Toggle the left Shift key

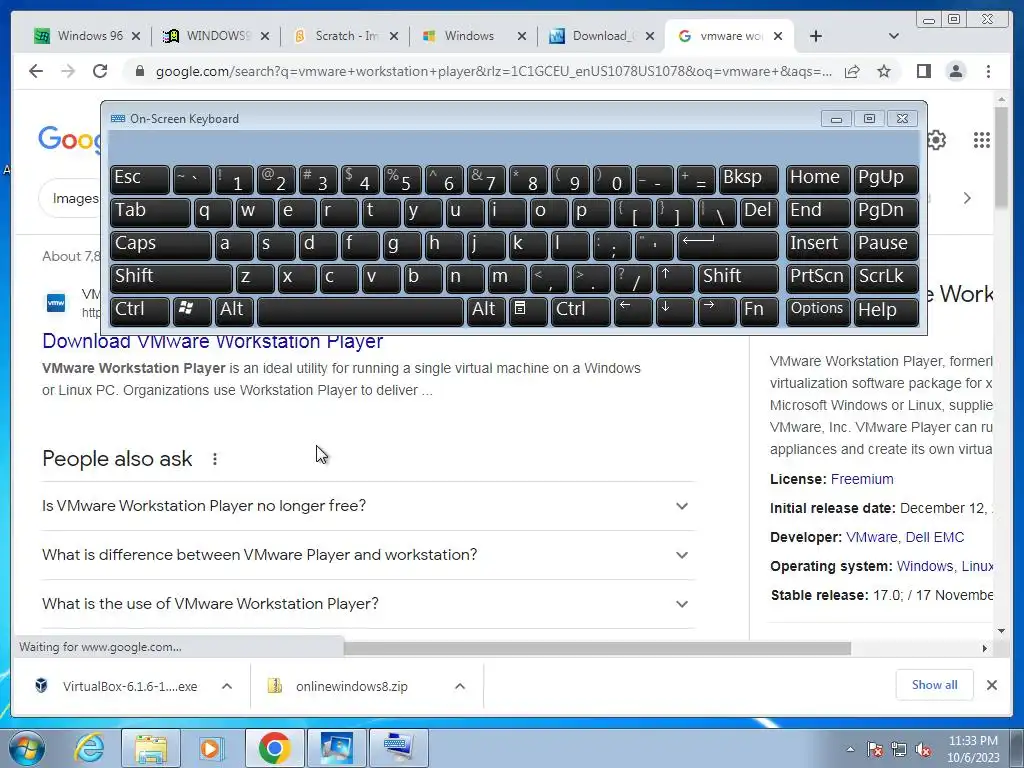[x=171, y=278]
